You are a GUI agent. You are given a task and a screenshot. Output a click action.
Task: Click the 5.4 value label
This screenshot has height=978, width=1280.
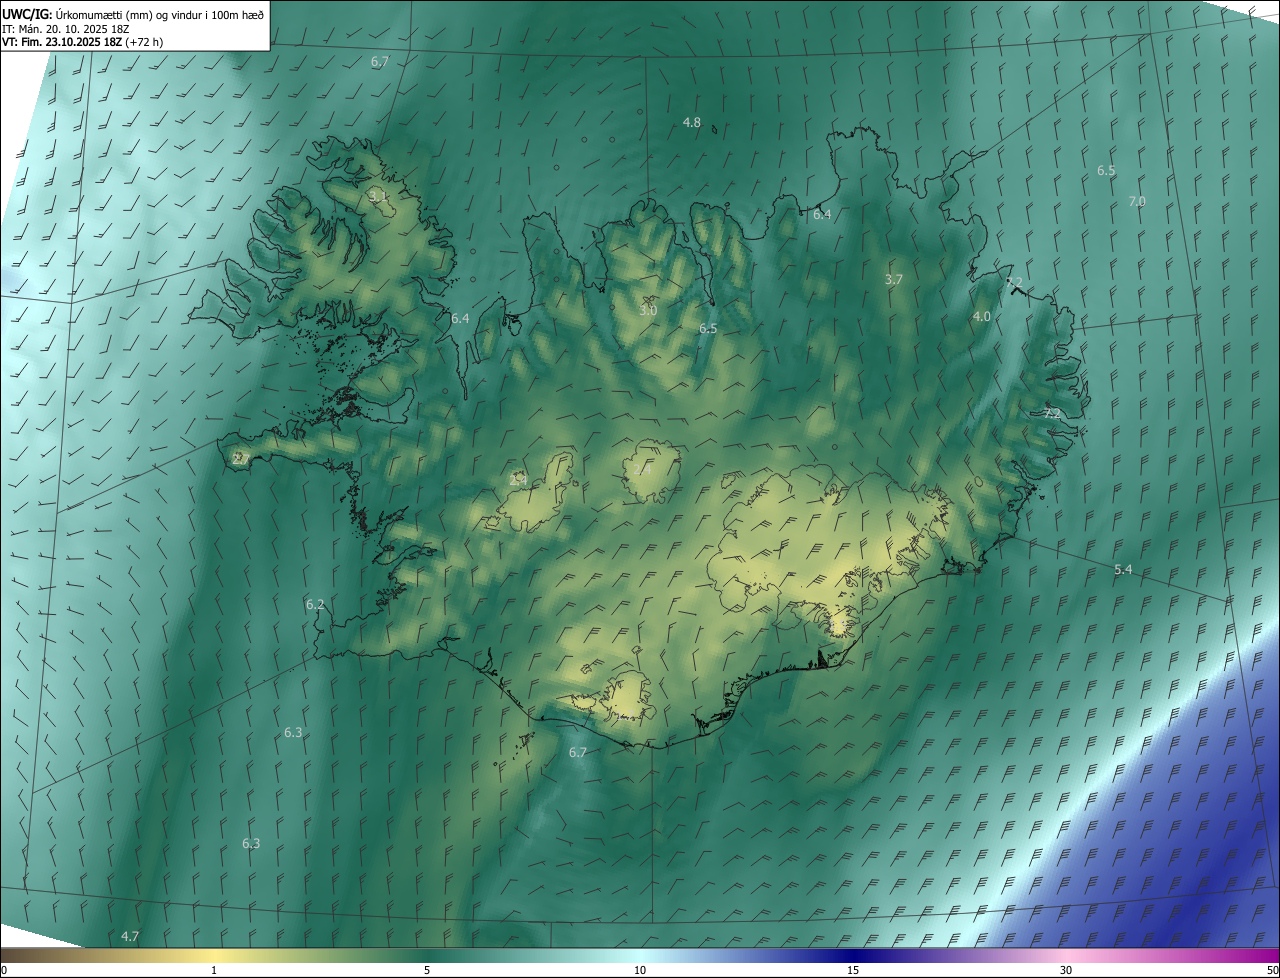pos(1123,569)
